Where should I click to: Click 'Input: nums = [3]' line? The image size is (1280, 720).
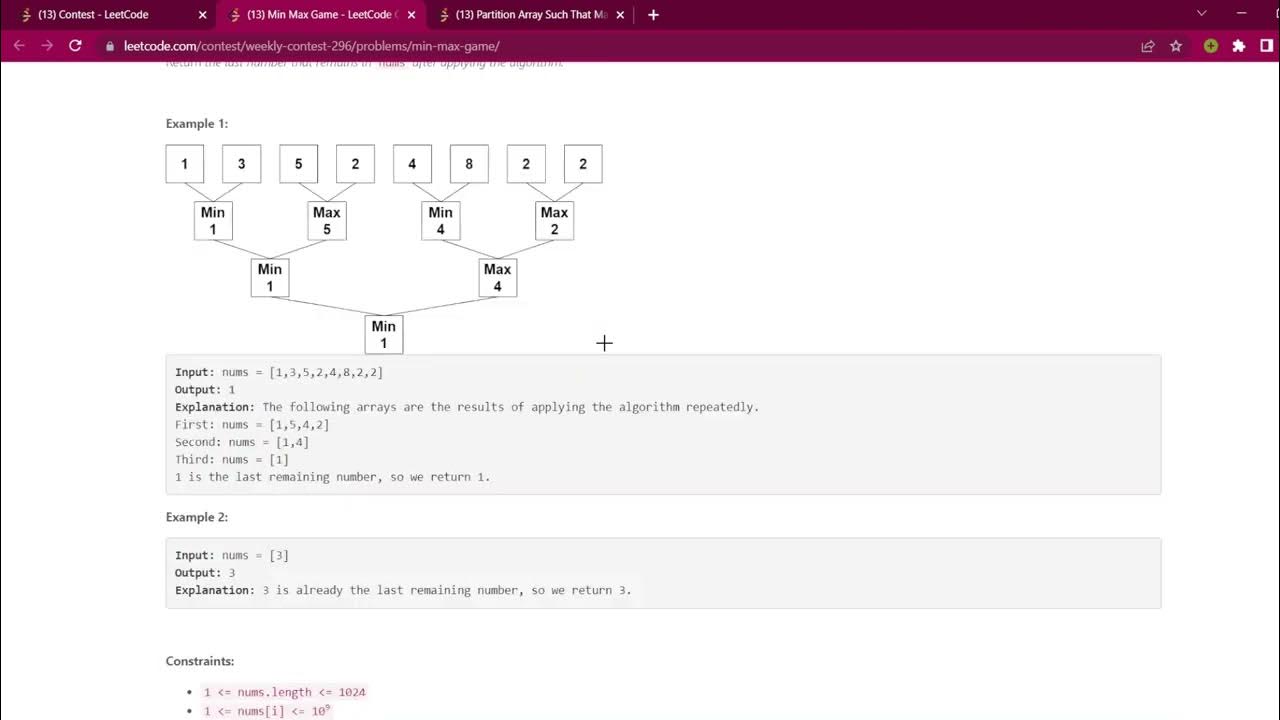click(232, 555)
